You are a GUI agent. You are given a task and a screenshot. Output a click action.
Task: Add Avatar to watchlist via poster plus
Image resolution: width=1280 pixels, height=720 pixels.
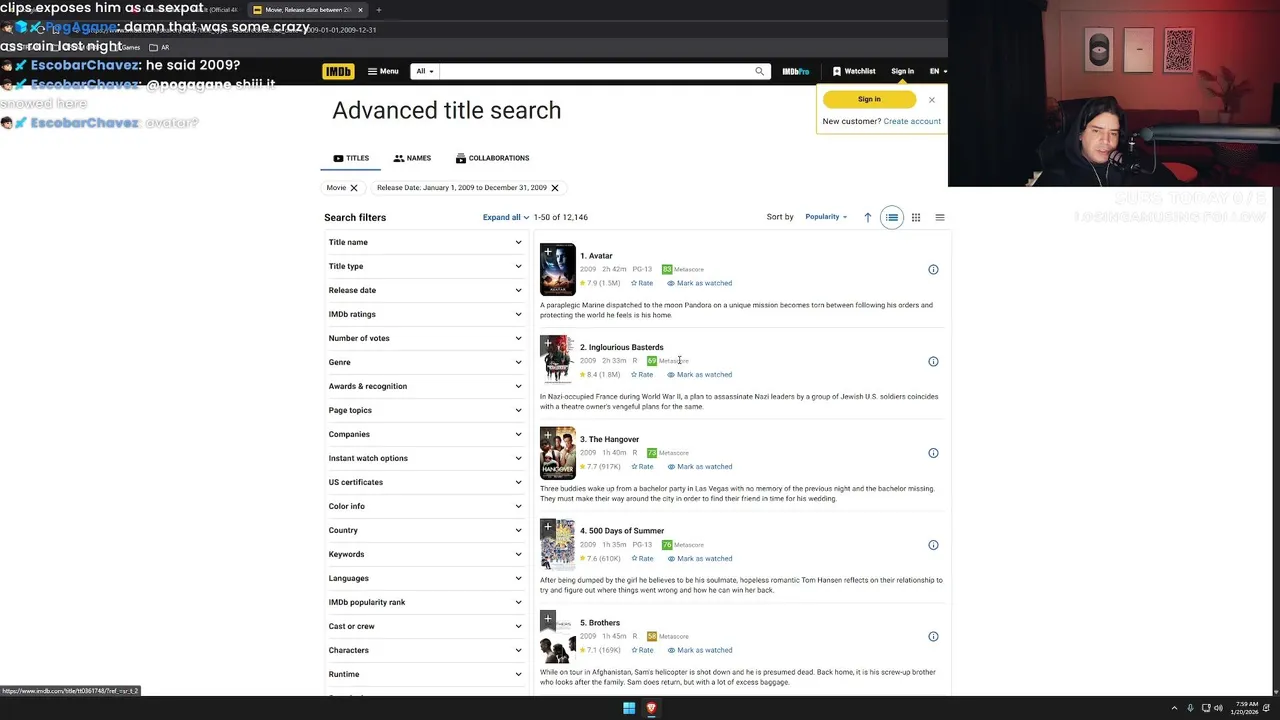point(548,252)
